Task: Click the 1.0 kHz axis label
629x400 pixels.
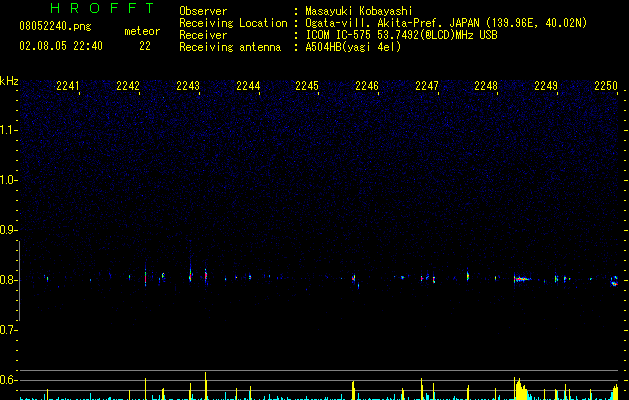Action: [x=8, y=180]
